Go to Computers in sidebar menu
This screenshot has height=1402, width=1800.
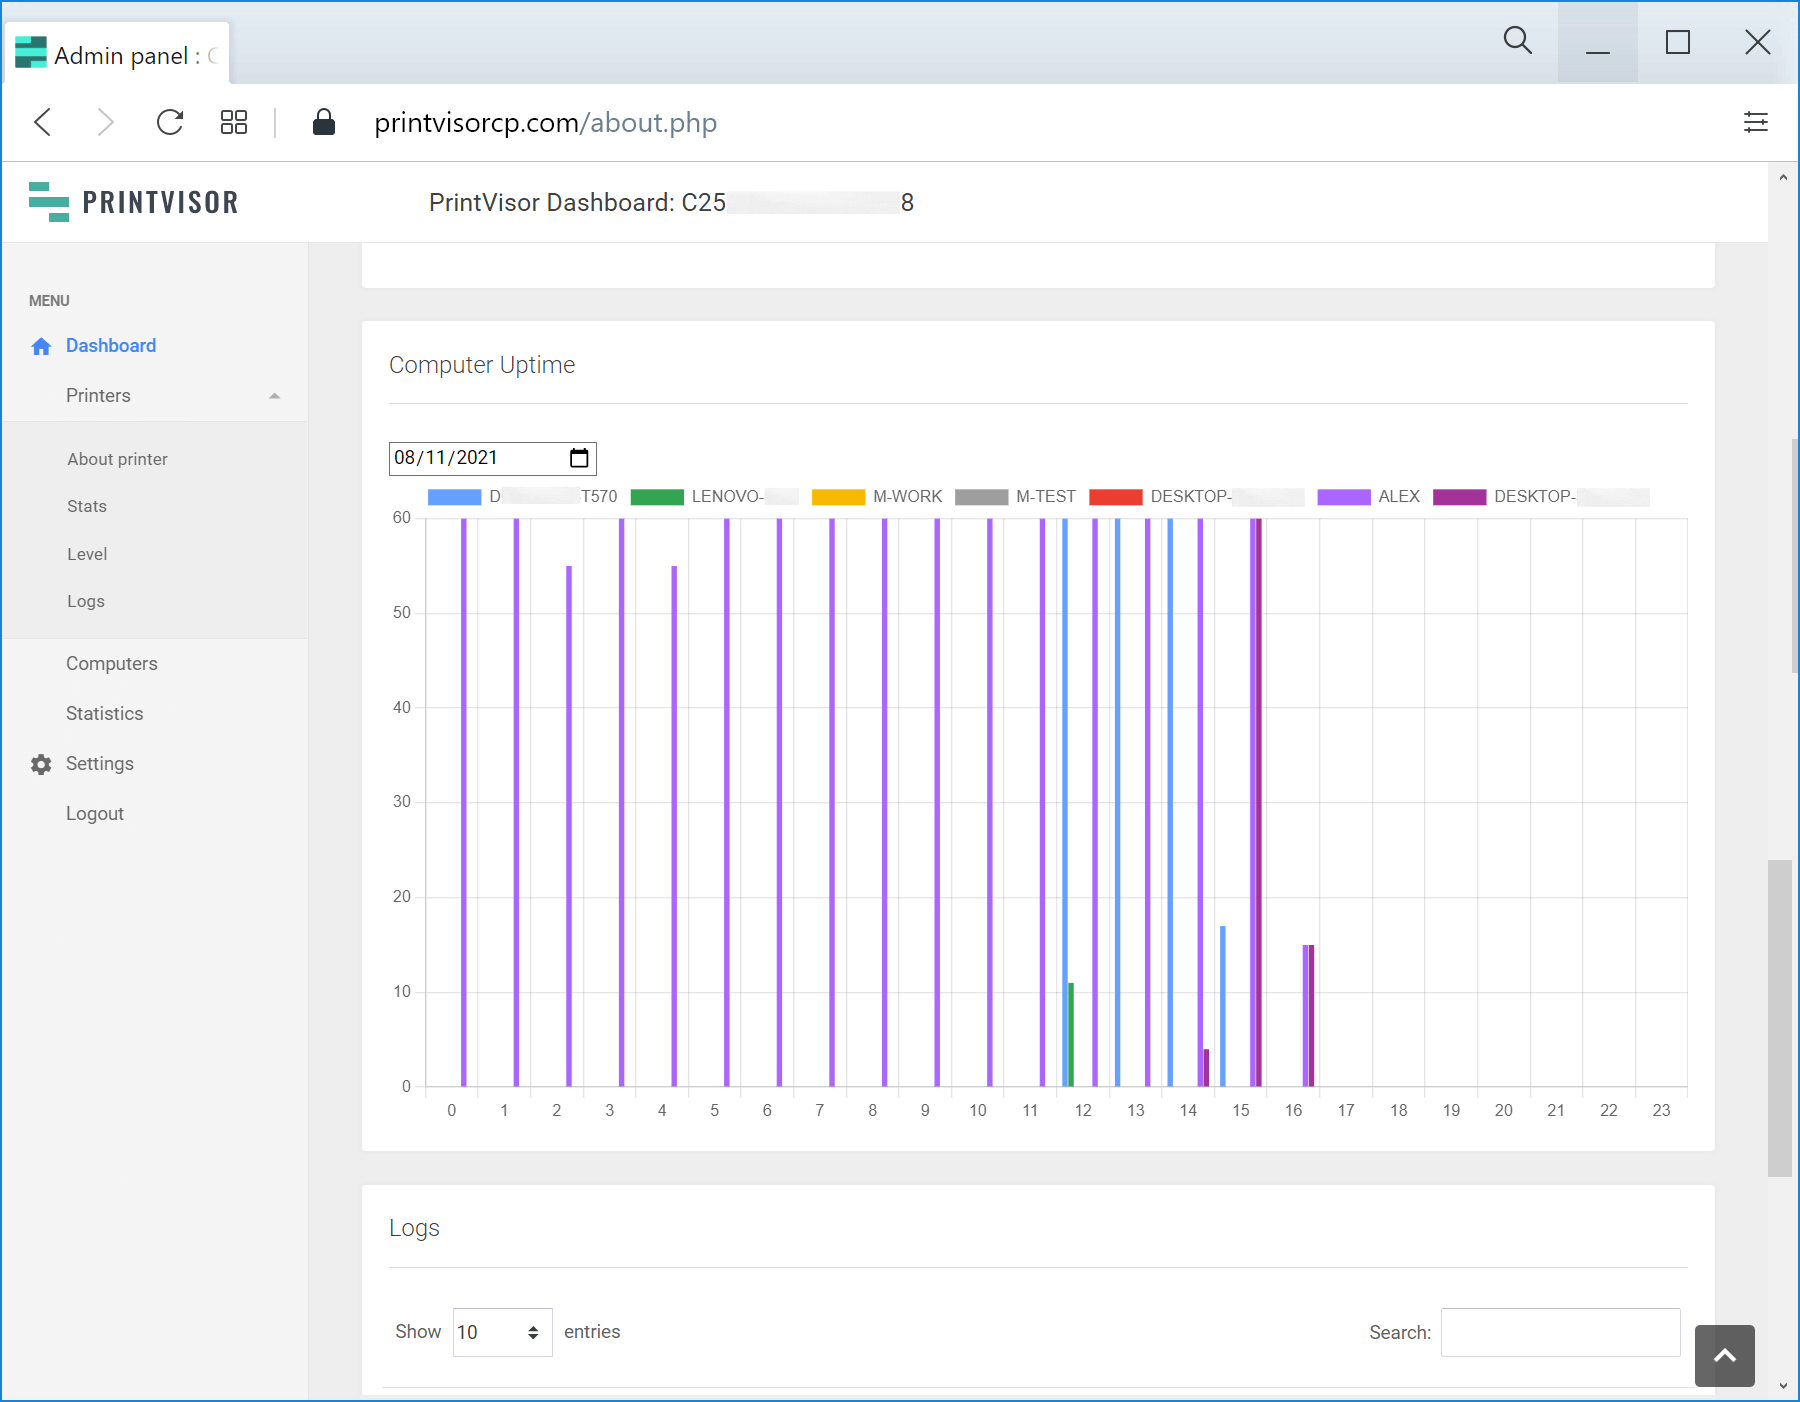111,664
